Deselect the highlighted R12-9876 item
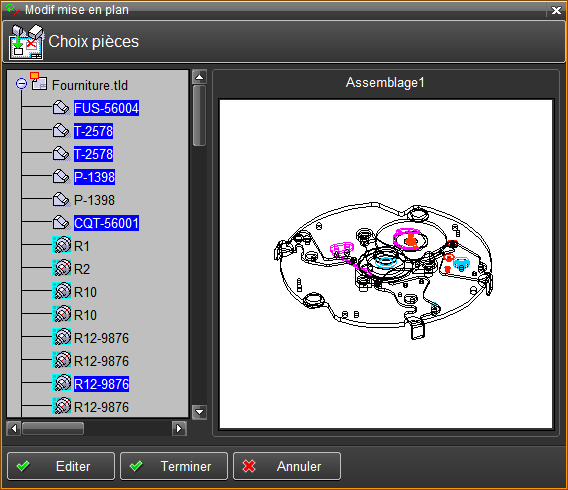The height and width of the screenshot is (490, 568). tap(101, 384)
